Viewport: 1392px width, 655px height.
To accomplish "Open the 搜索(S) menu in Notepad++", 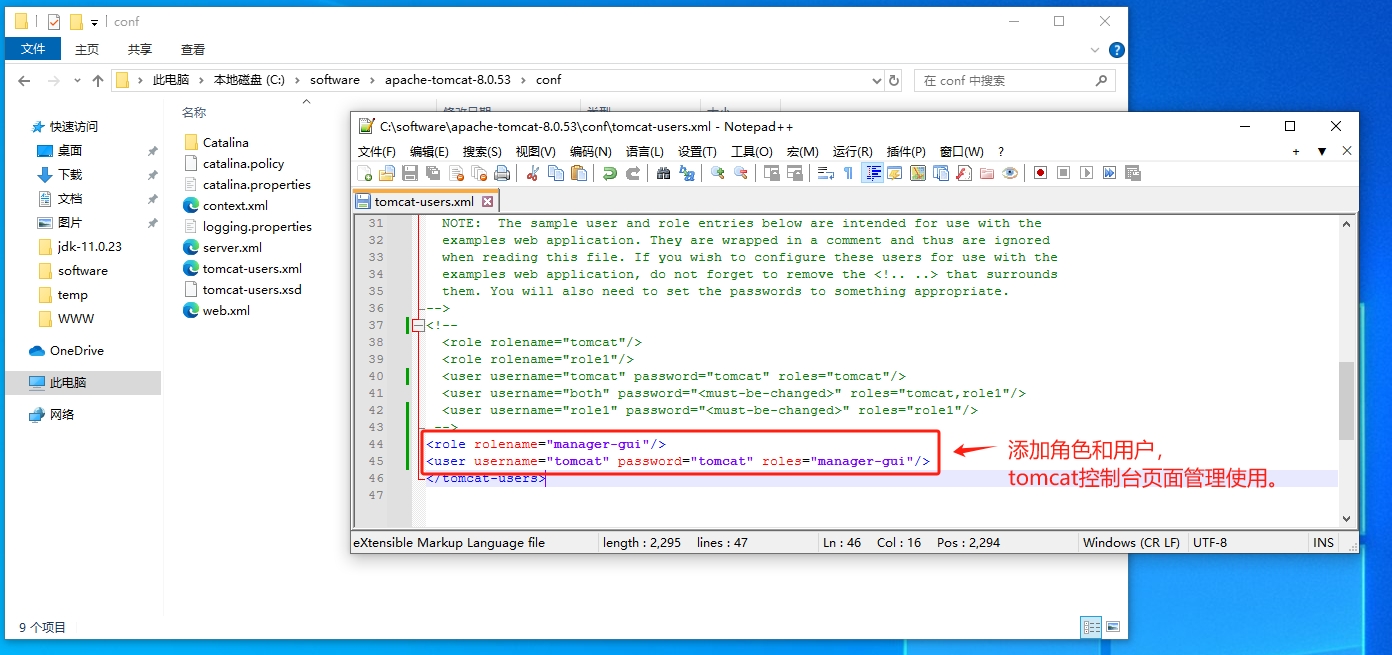I will (482, 151).
